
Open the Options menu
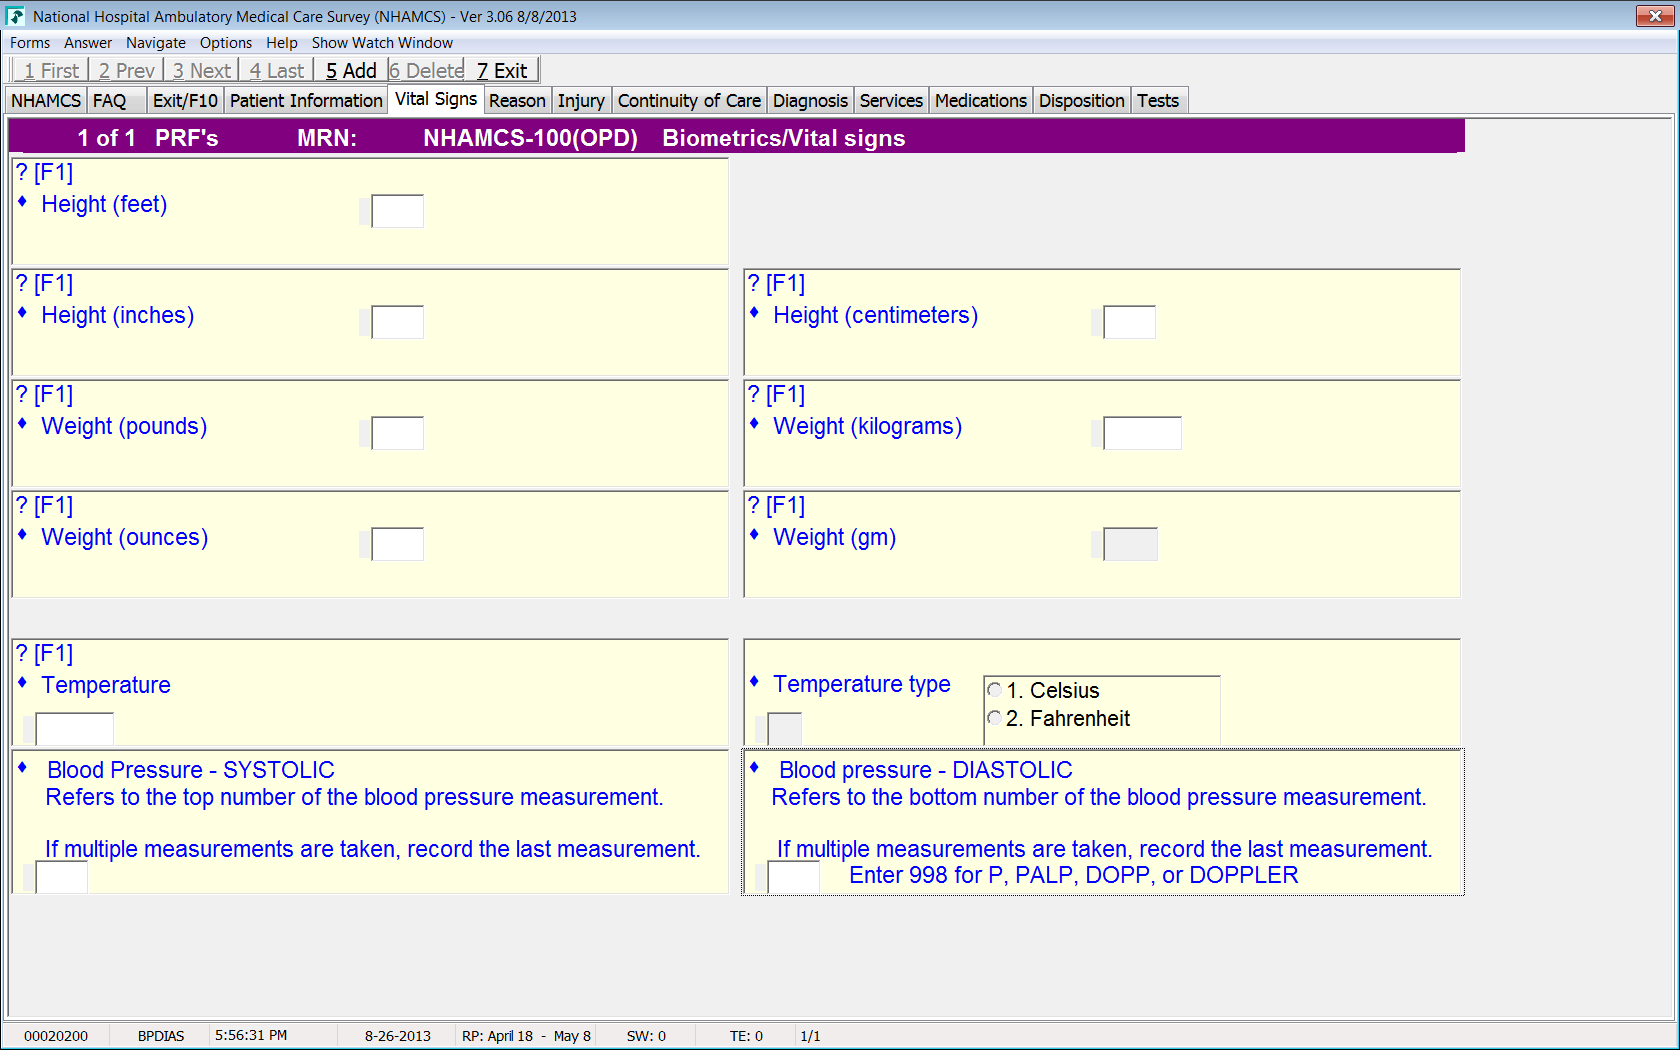(x=226, y=43)
